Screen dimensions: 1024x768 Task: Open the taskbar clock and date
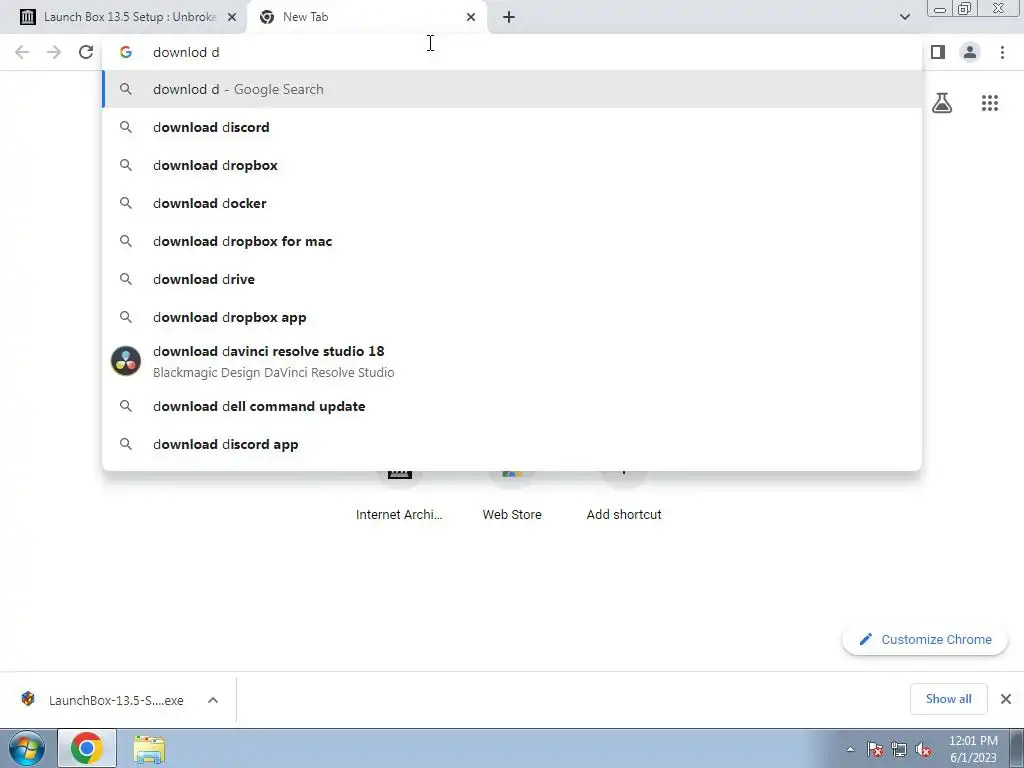click(x=973, y=749)
